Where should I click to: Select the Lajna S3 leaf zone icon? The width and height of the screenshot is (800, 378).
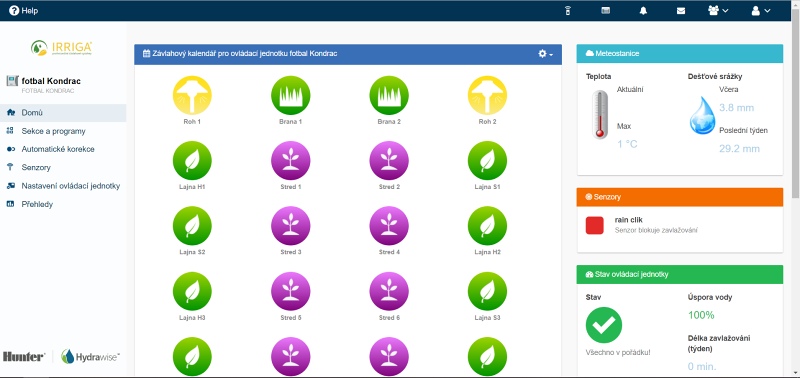click(487, 291)
